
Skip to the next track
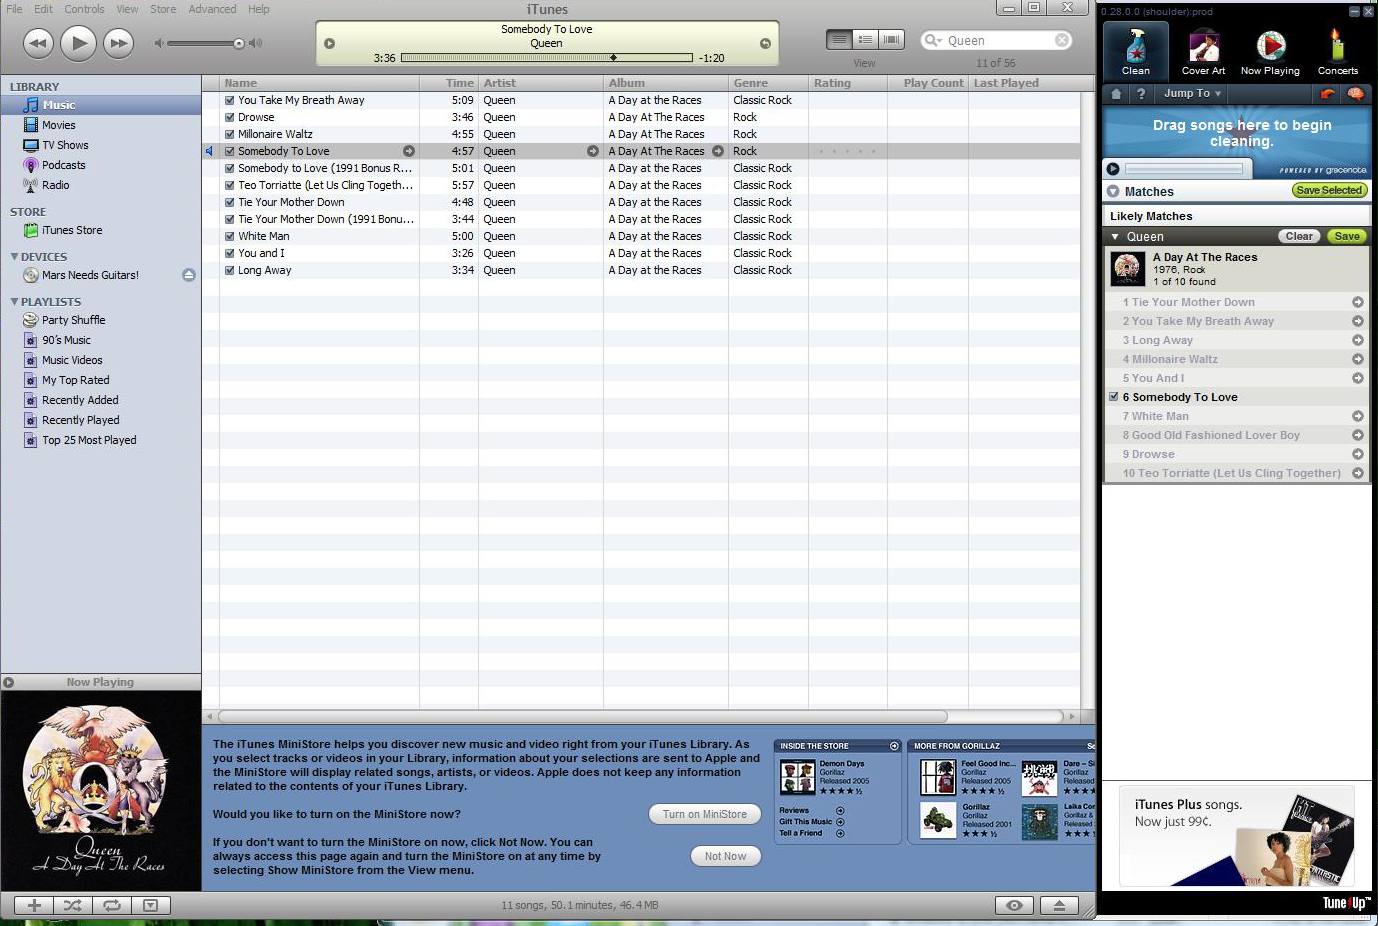click(118, 43)
